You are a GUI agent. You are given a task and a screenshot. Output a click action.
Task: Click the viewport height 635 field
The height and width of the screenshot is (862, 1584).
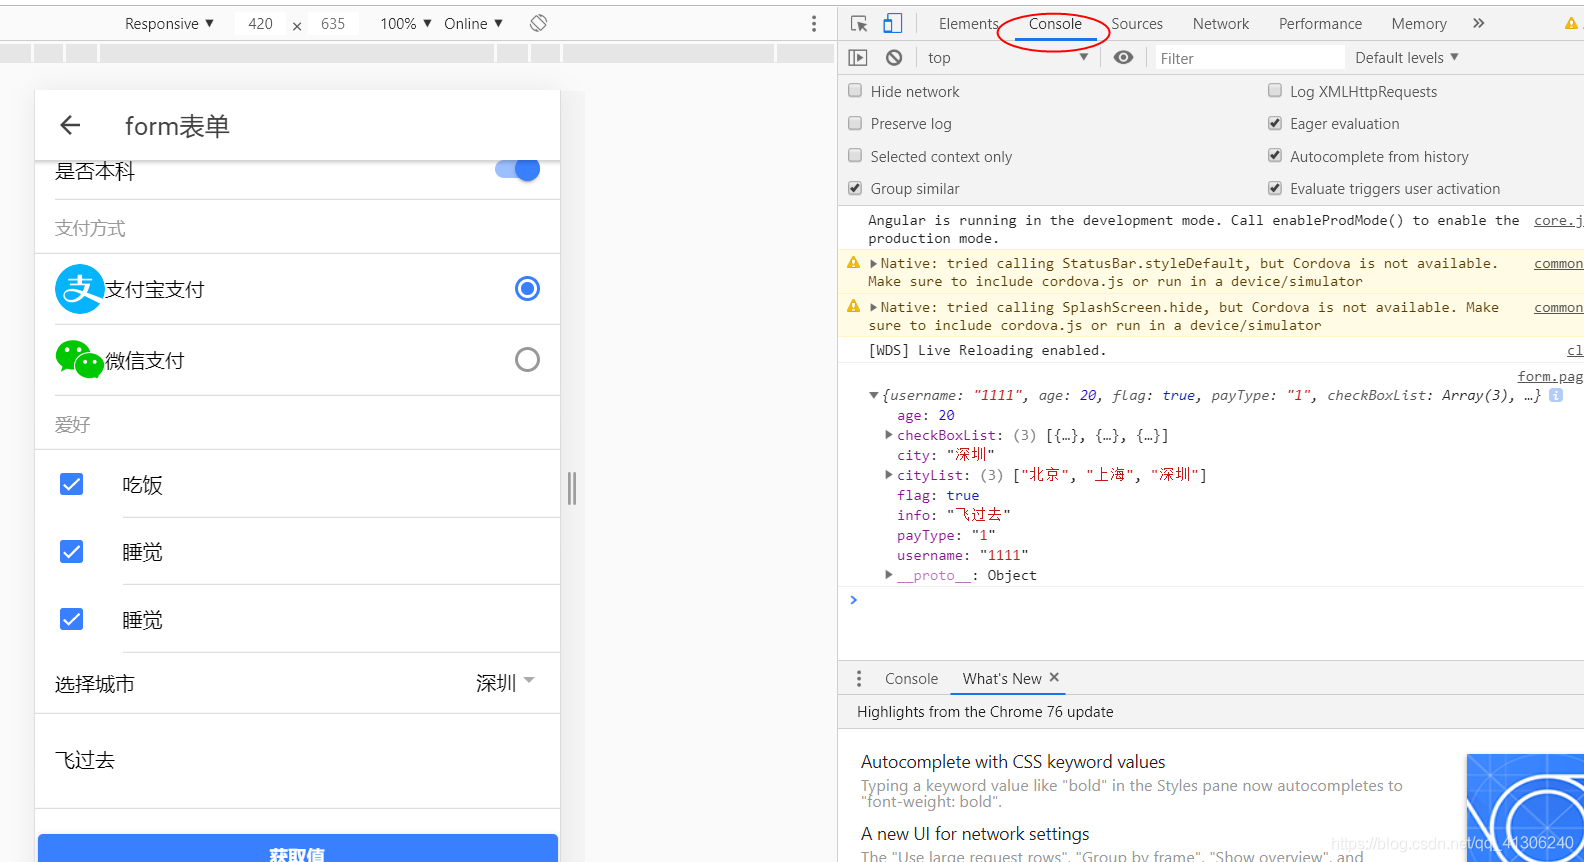[x=333, y=23]
